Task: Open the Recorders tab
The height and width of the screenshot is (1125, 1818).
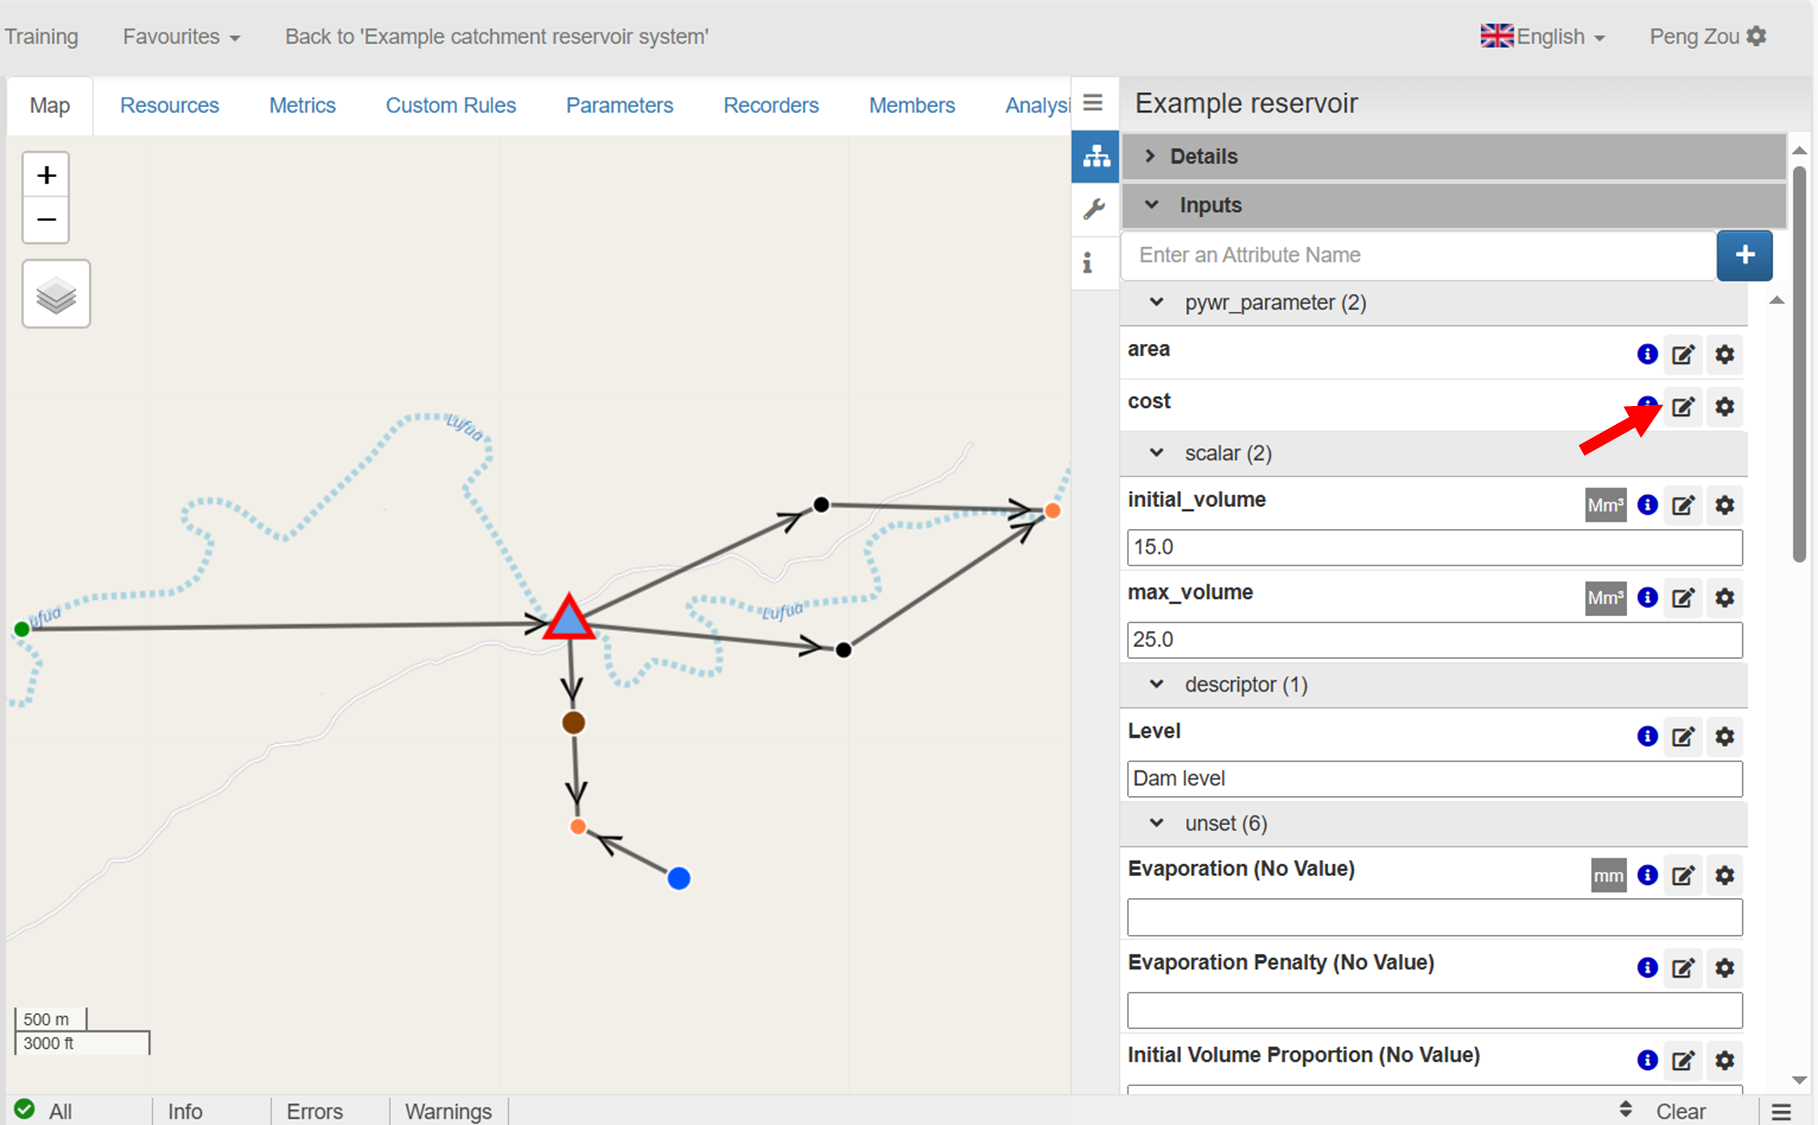Action: click(770, 105)
